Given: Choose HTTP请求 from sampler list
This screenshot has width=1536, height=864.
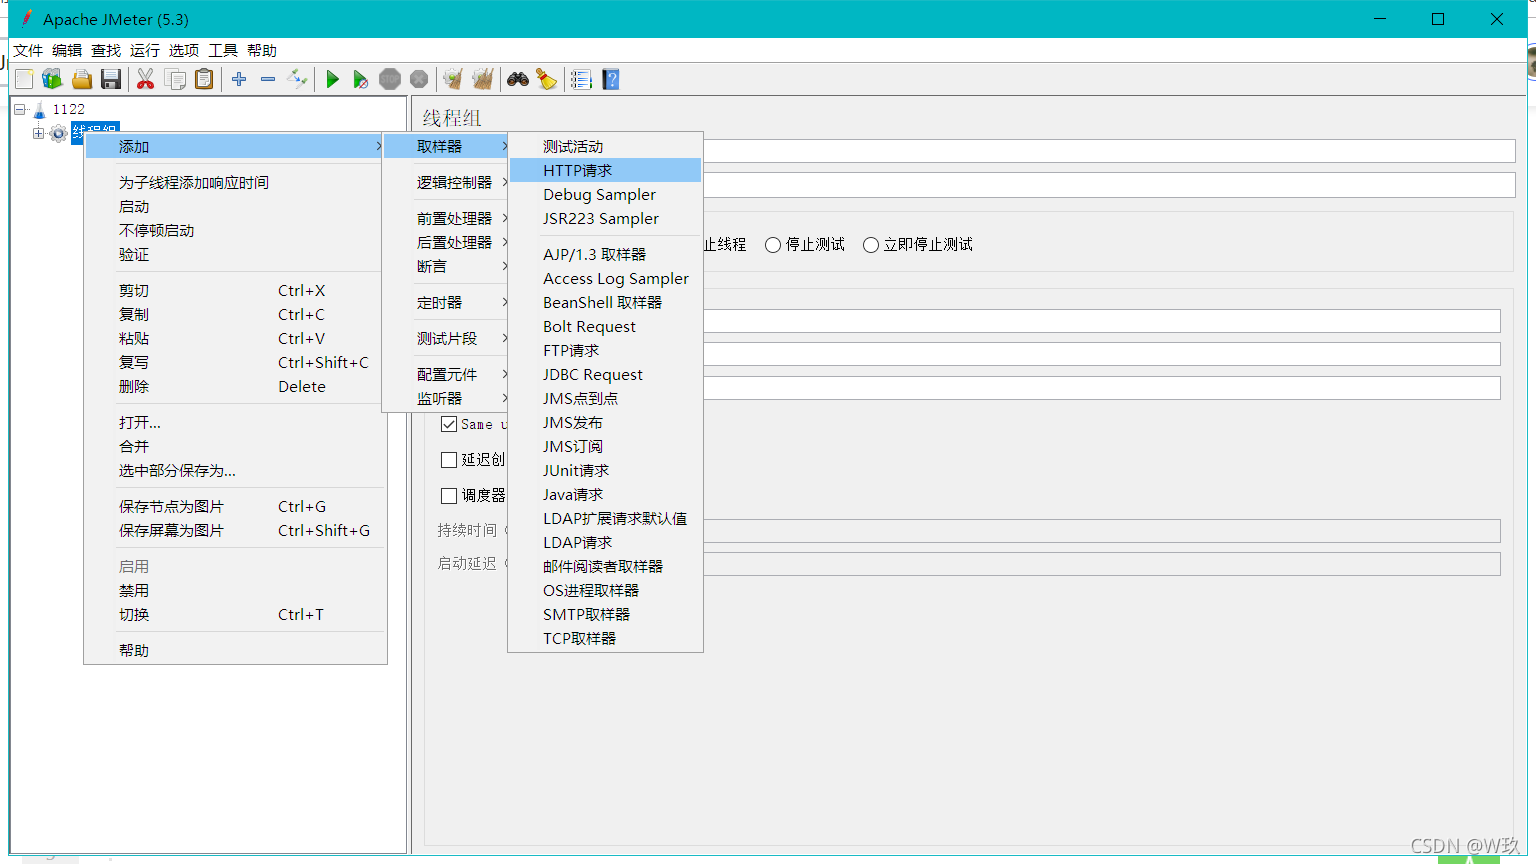Looking at the screenshot, I should point(605,170).
